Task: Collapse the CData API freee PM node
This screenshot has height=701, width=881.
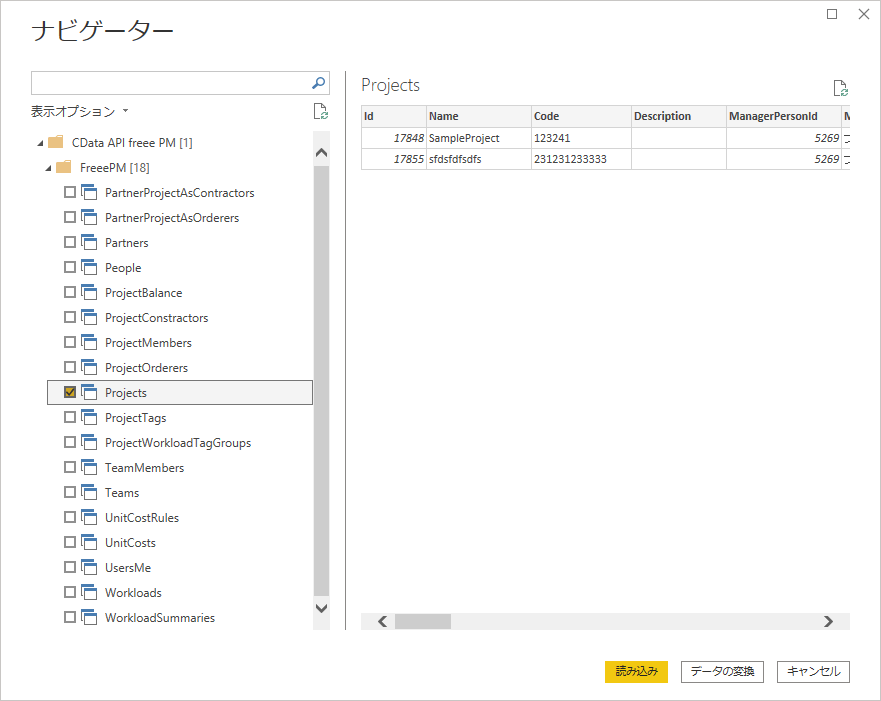Action: (x=40, y=143)
